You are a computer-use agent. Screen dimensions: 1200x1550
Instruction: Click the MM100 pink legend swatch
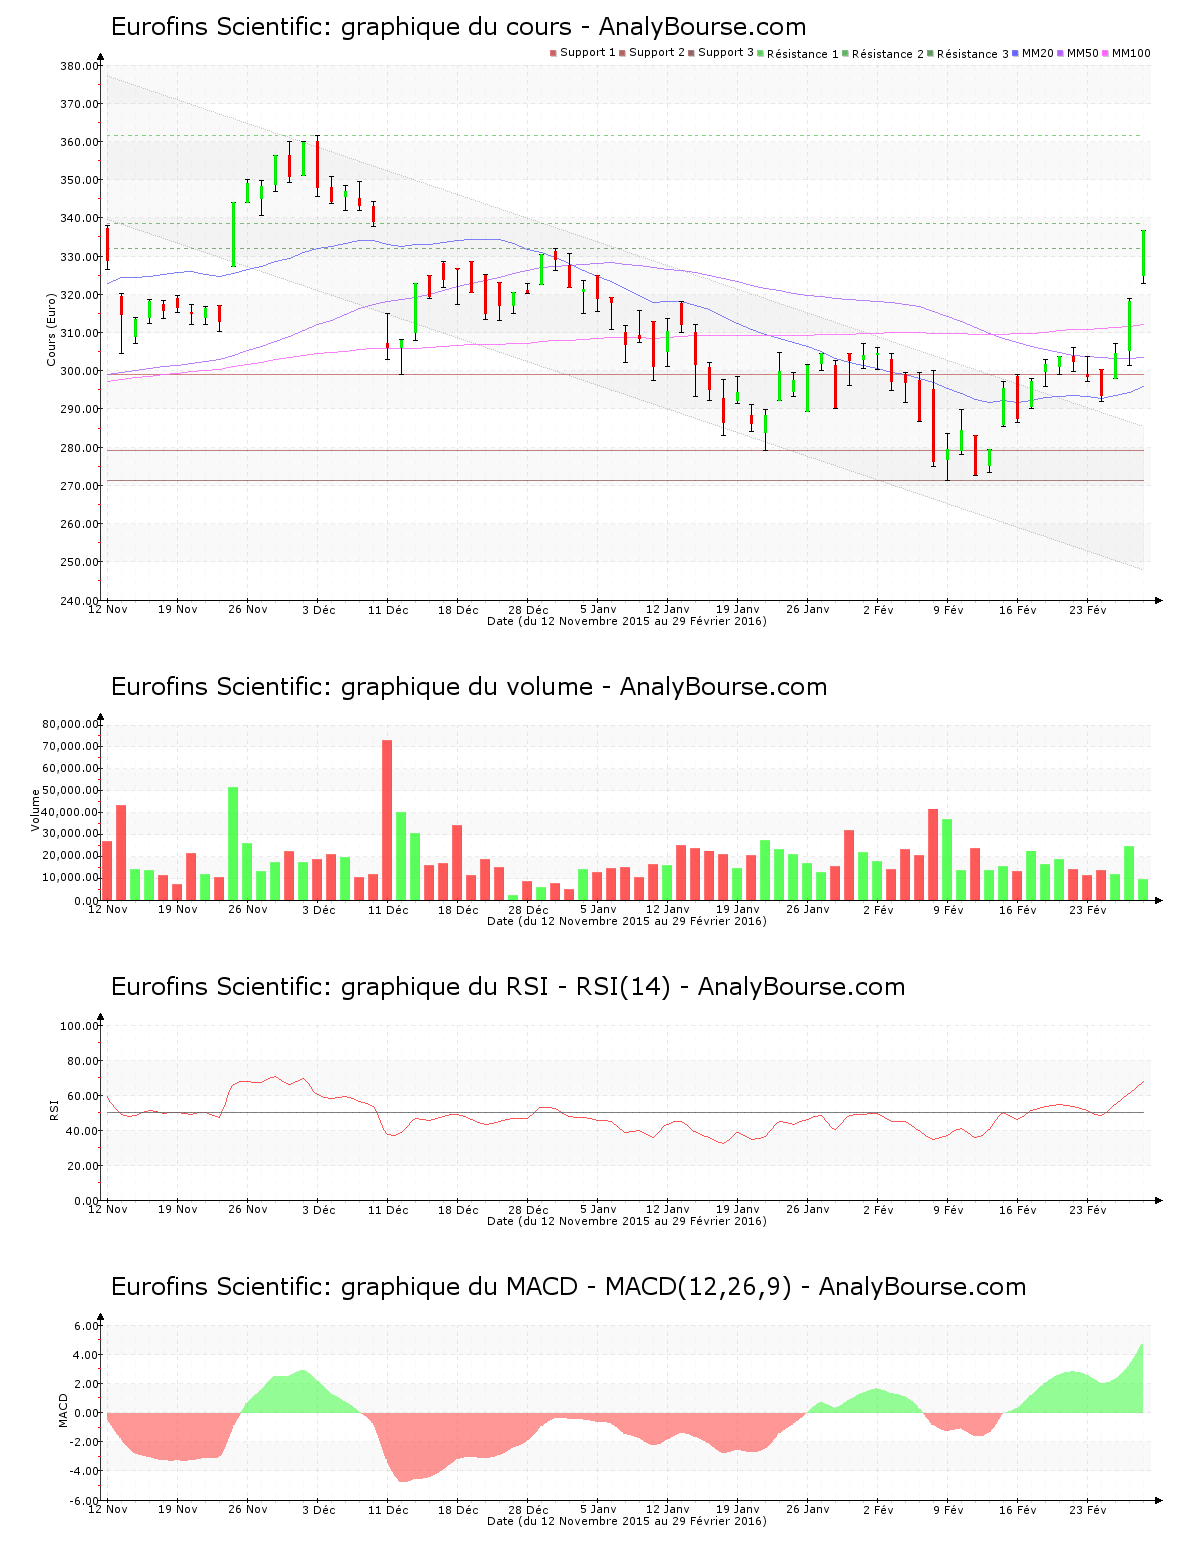[x=1105, y=53]
